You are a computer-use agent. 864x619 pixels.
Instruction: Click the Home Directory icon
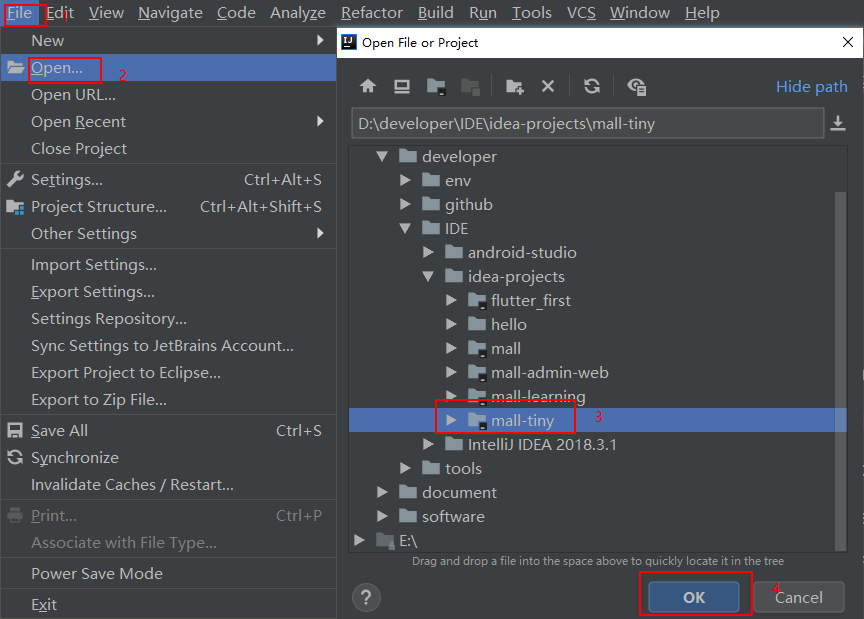tap(368, 87)
